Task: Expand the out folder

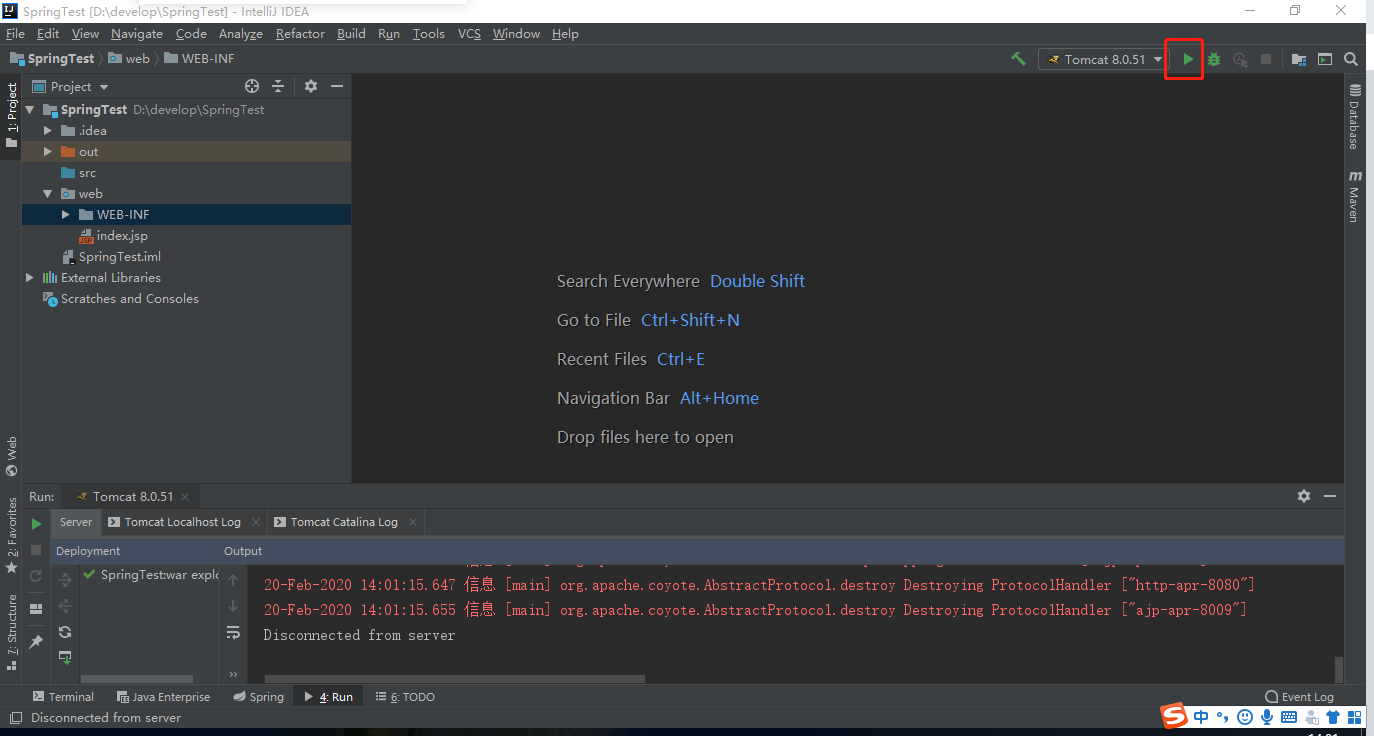Action: pos(48,152)
